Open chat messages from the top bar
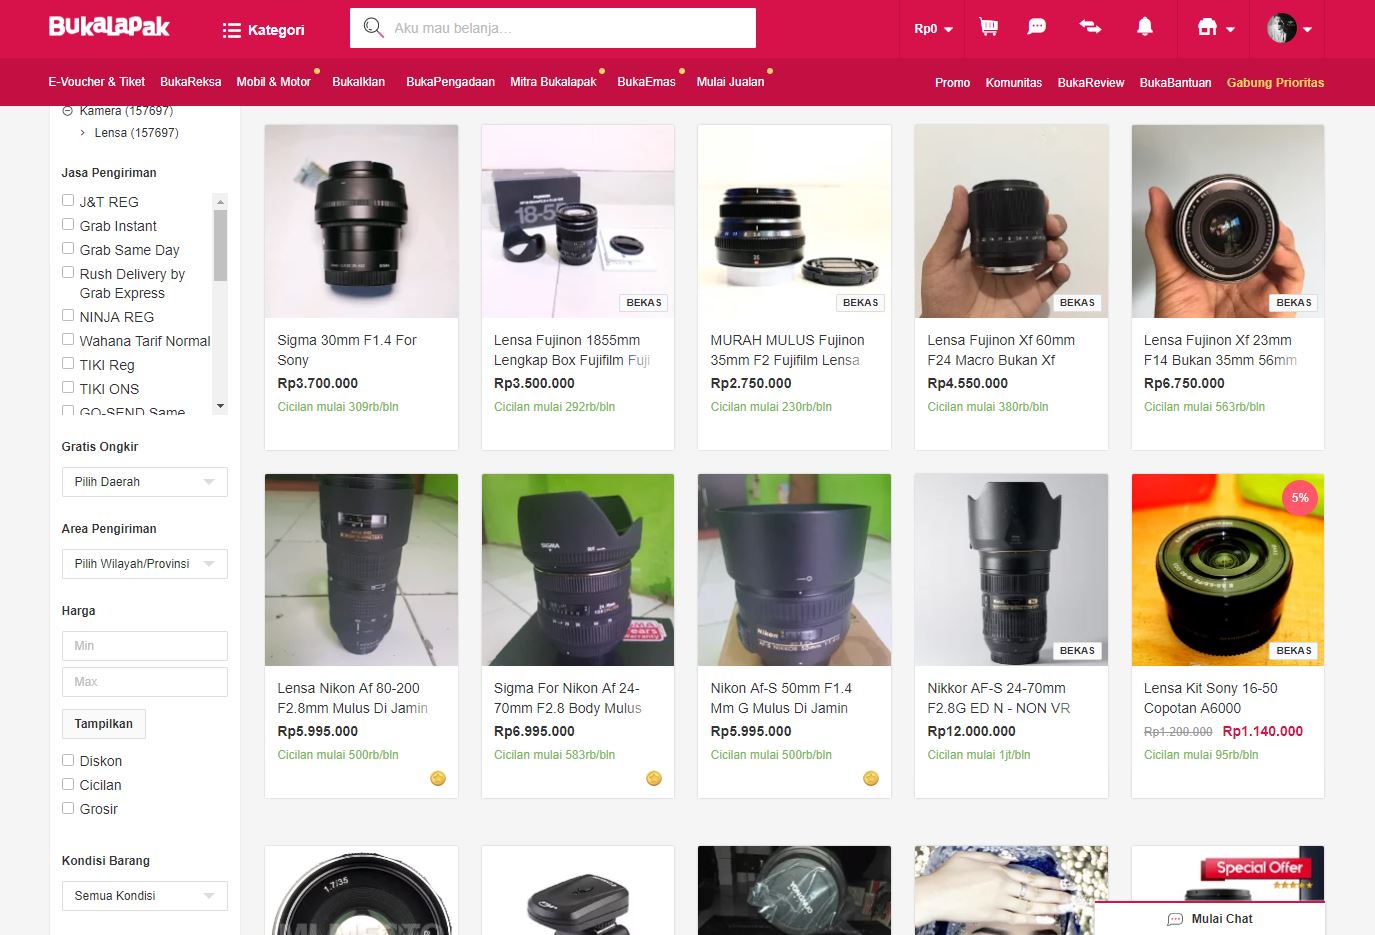The height and width of the screenshot is (935, 1375). [1037, 27]
